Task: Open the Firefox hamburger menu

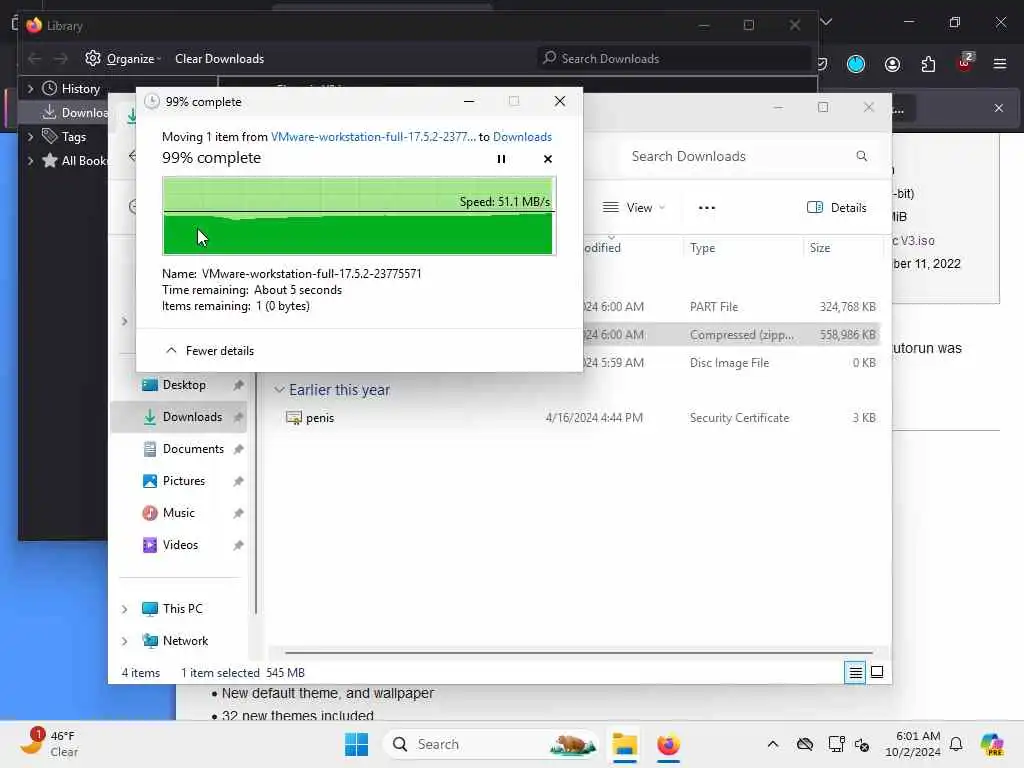Action: [999, 64]
